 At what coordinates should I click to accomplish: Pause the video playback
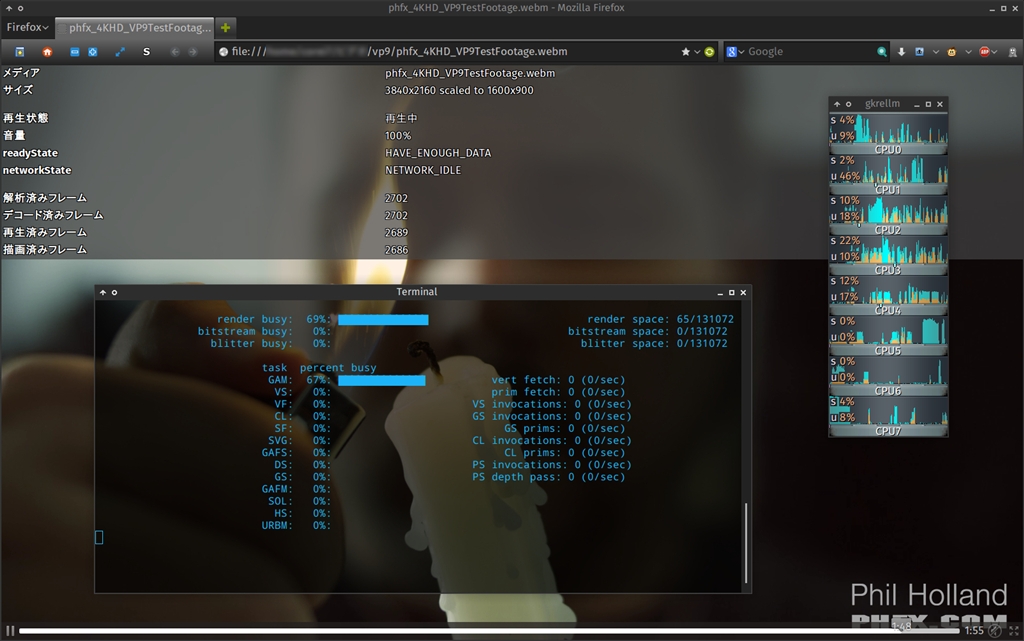pos(10,631)
